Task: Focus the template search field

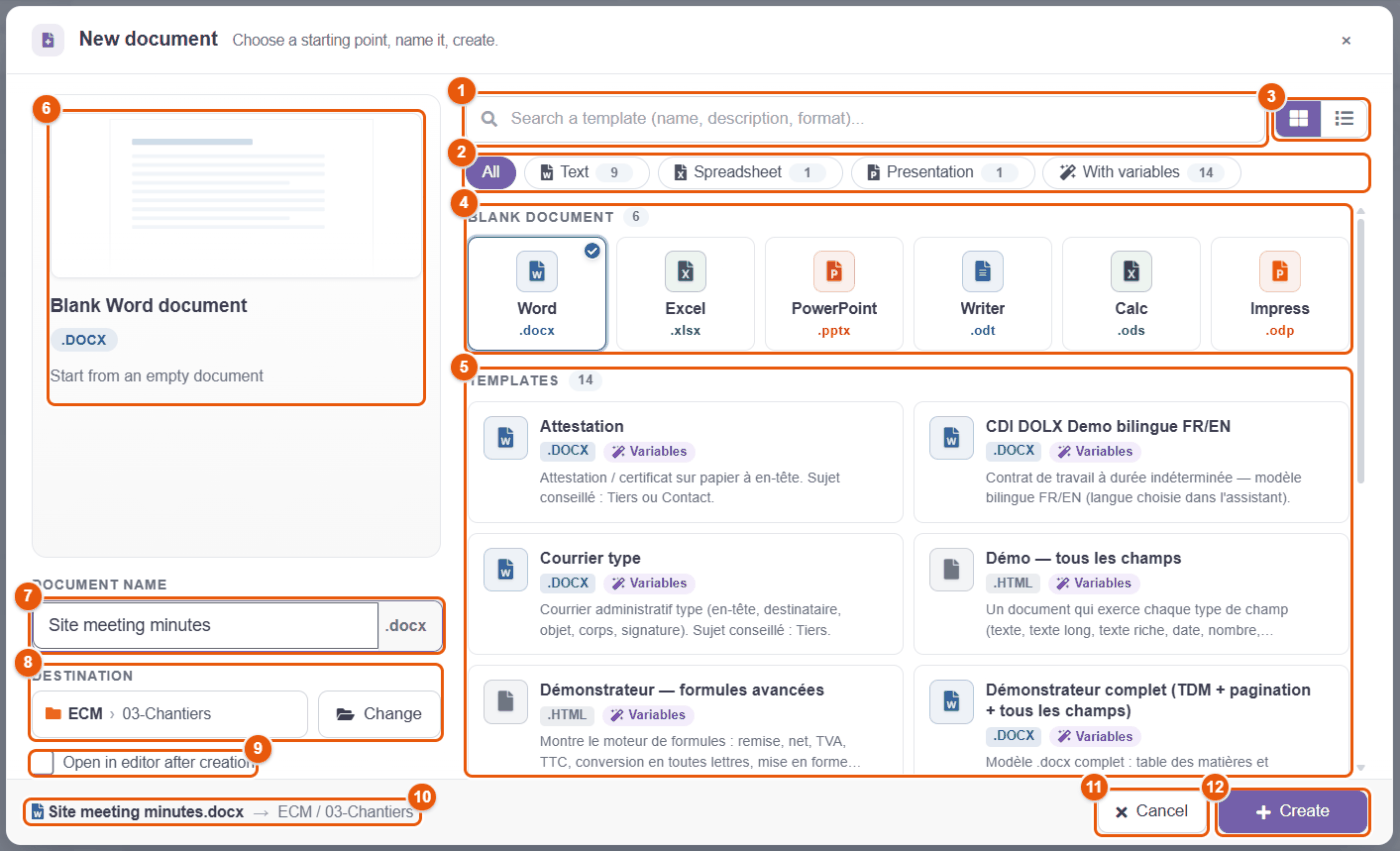Action: 868,119
